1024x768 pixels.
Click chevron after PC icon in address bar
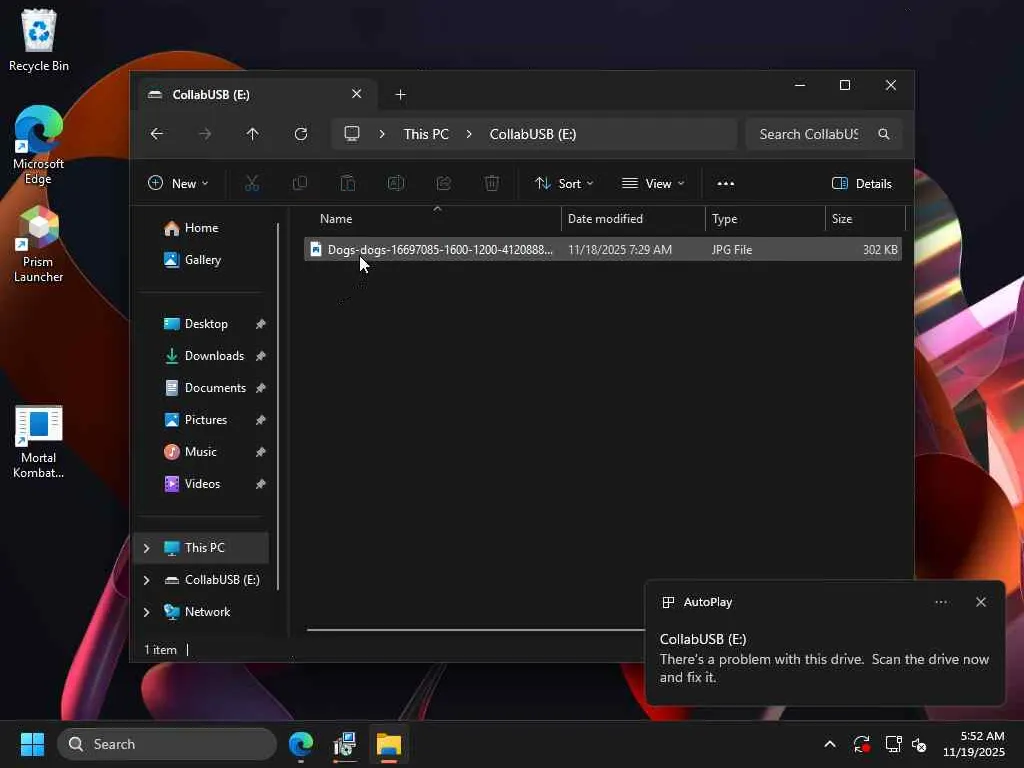(382, 134)
